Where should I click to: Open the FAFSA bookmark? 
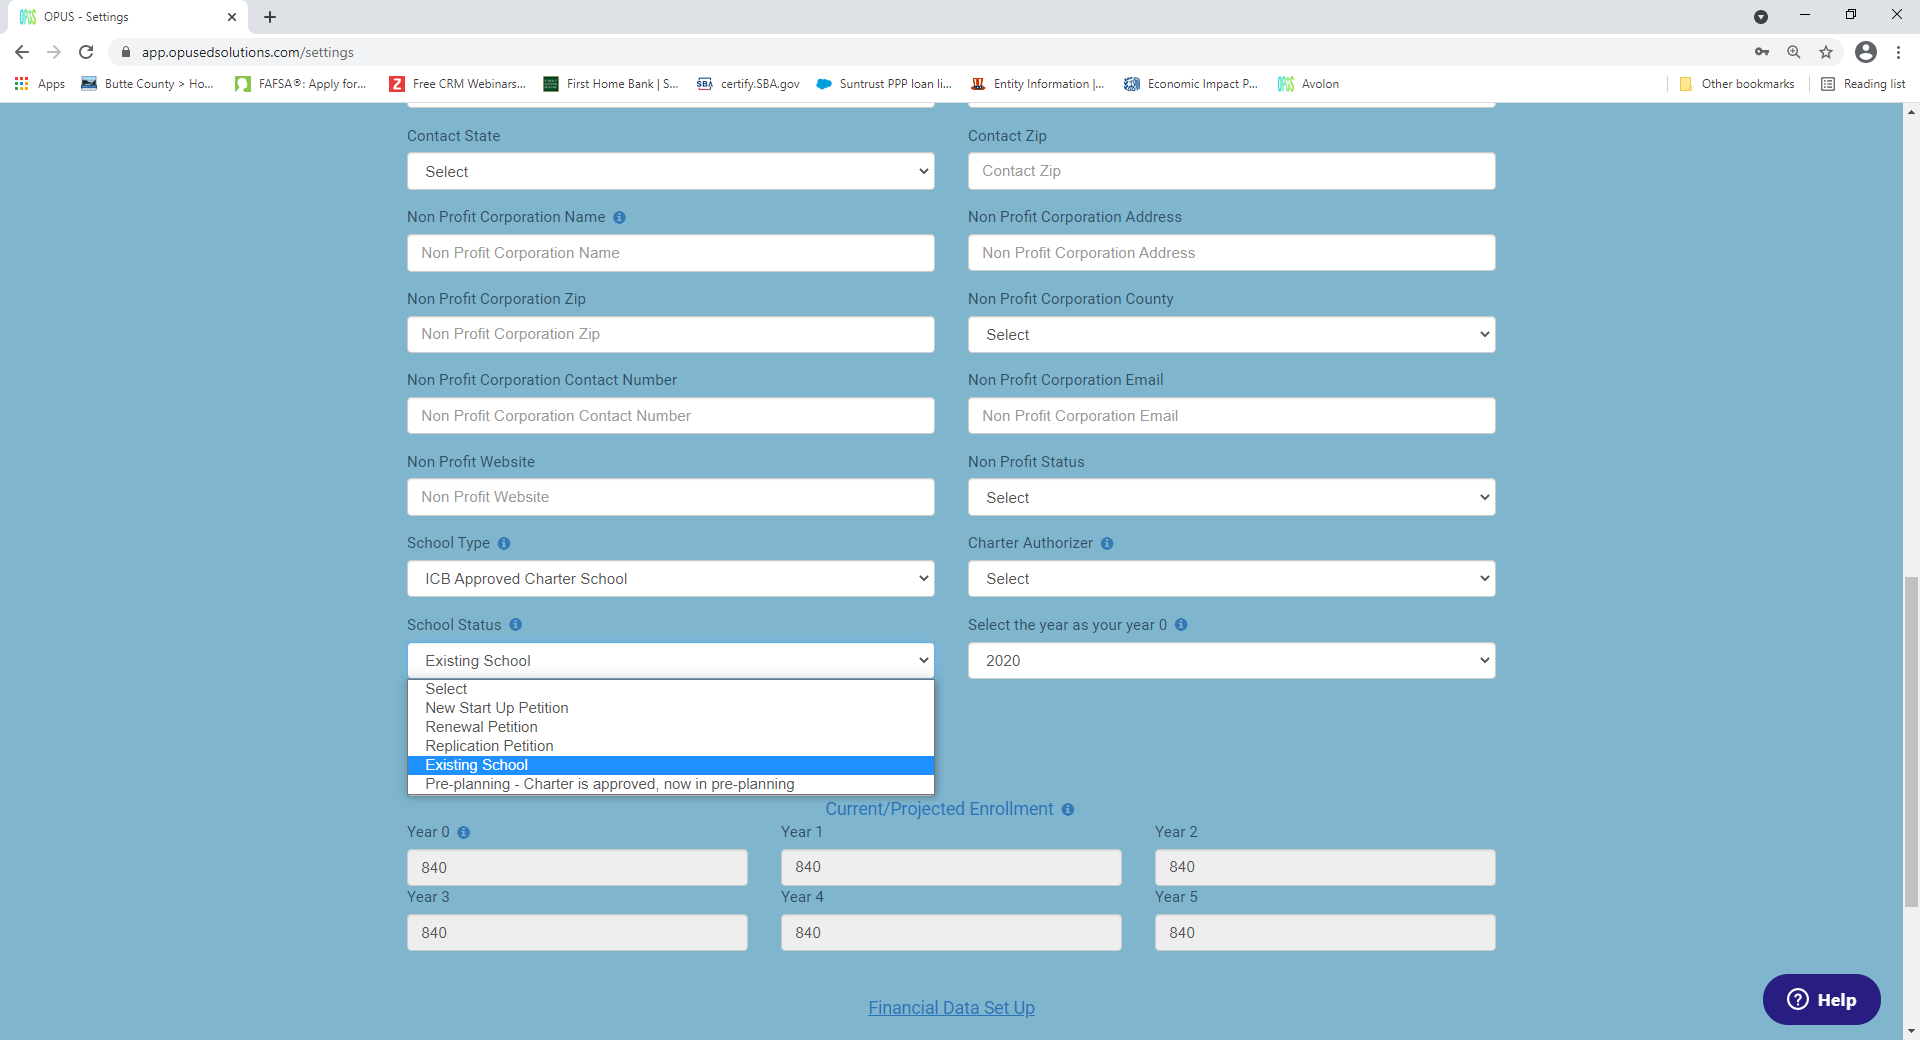click(301, 84)
